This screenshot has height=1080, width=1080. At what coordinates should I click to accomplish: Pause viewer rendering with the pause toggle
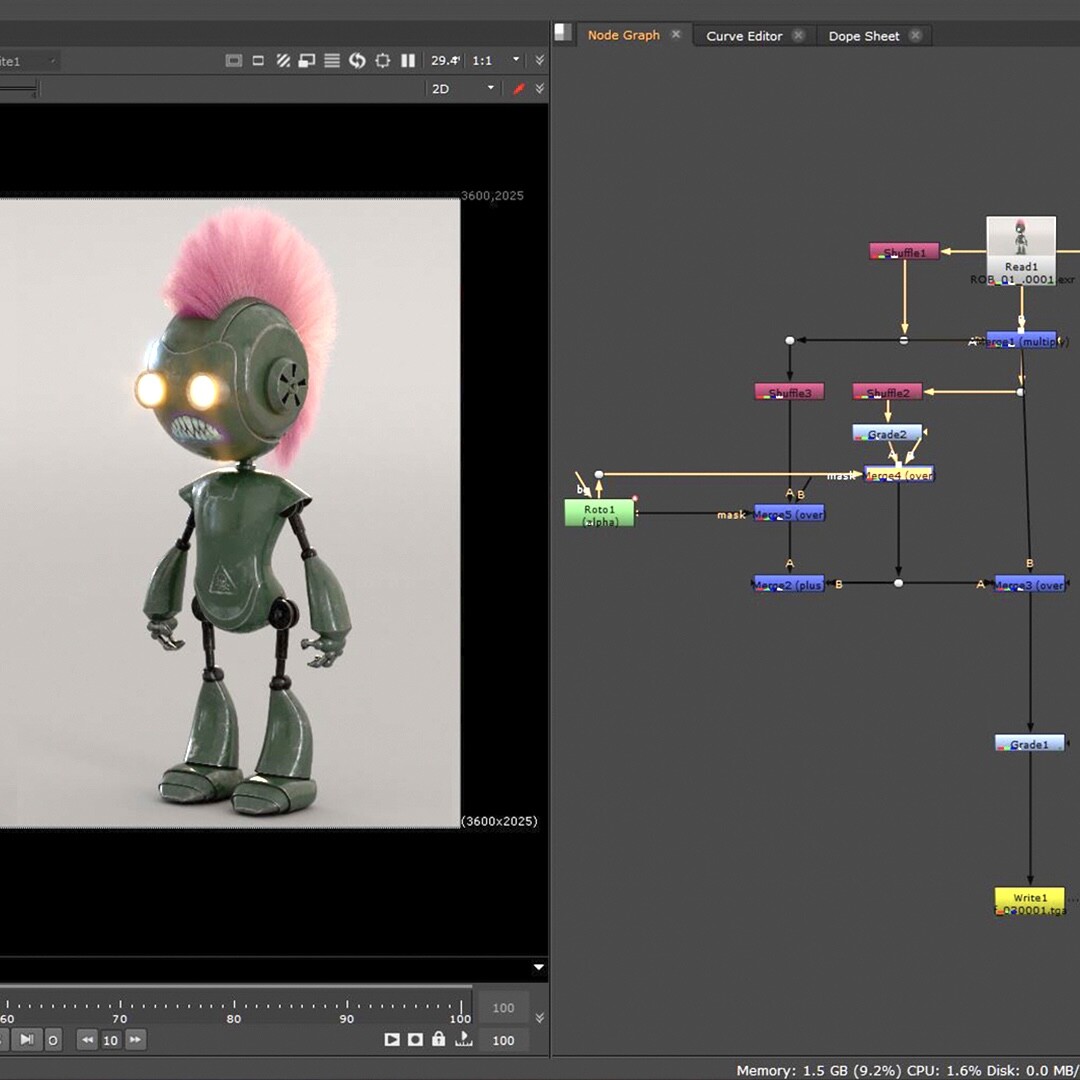[410, 60]
